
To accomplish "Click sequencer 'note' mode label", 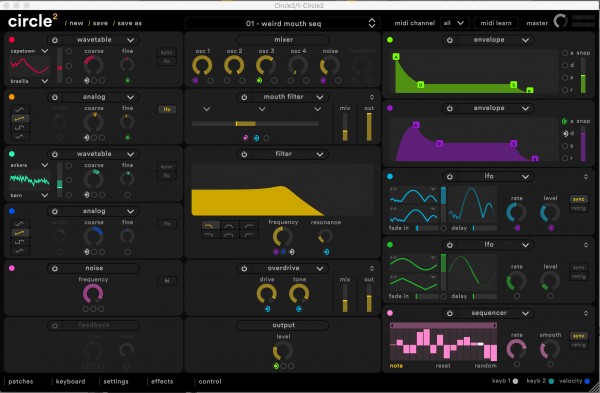I will [x=396, y=366].
